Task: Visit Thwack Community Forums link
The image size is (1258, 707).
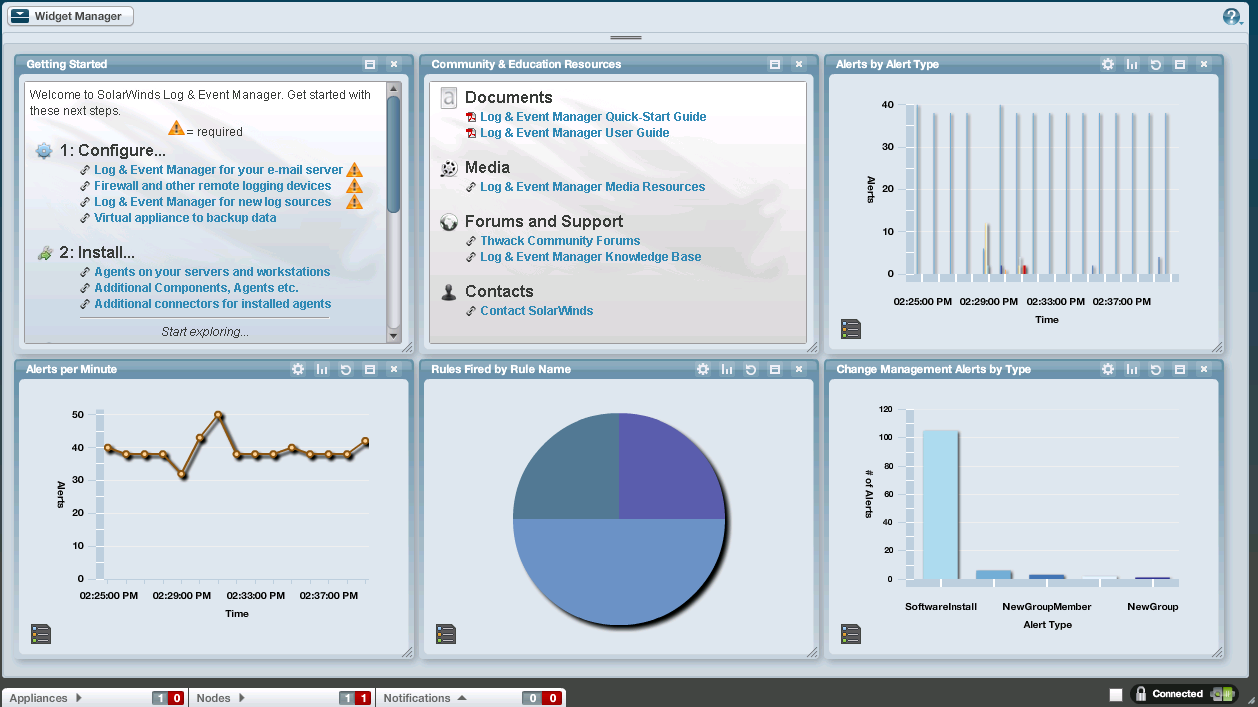Action: point(560,241)
